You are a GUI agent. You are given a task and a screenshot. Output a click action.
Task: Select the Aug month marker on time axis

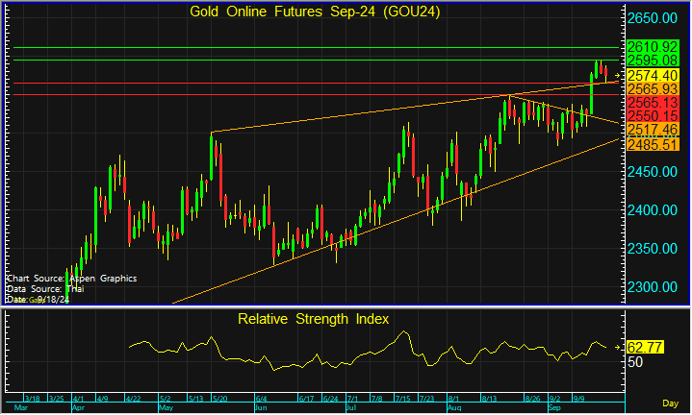pos(453,409)
